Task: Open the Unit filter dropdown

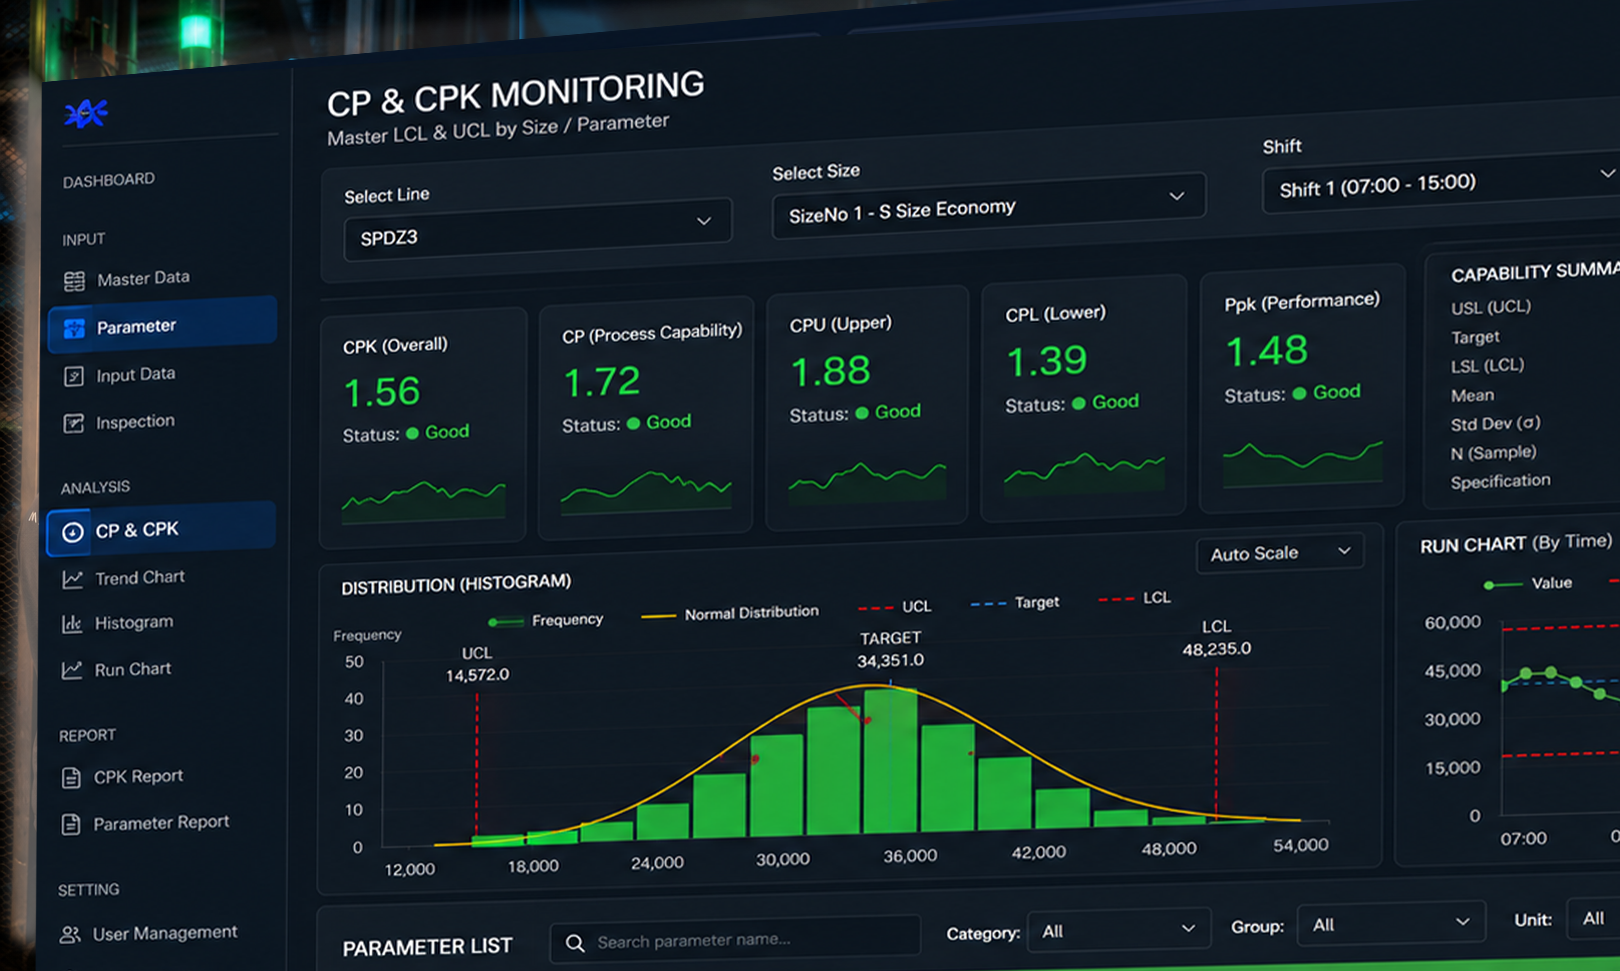Action: 1594,918
